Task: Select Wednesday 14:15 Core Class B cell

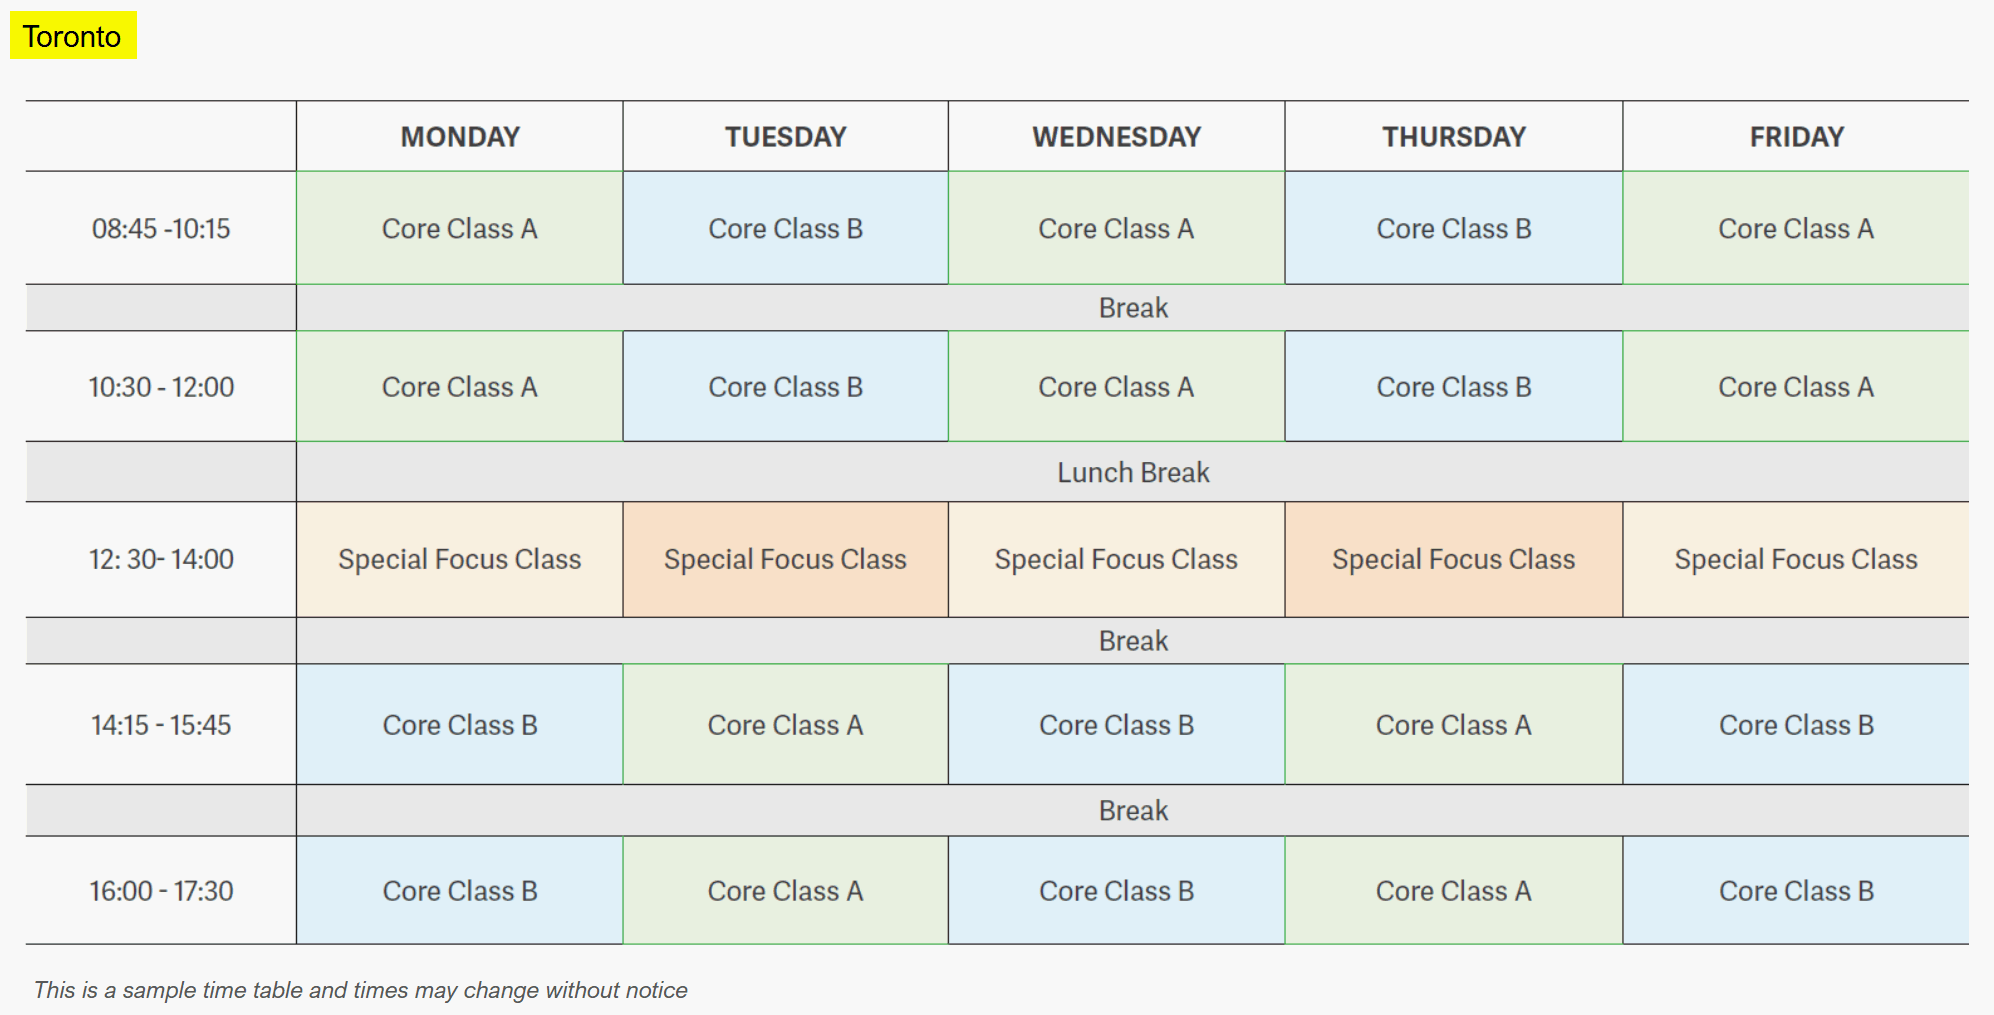Action: (x=1116, y=725)
